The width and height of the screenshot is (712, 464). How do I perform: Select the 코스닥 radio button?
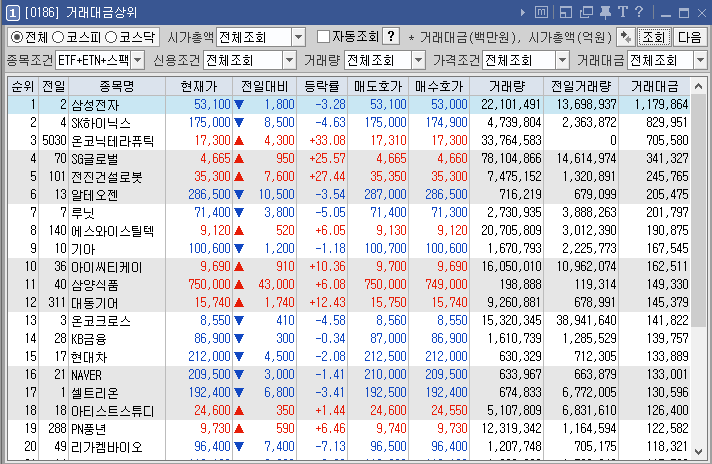click(x=111, y=37)
